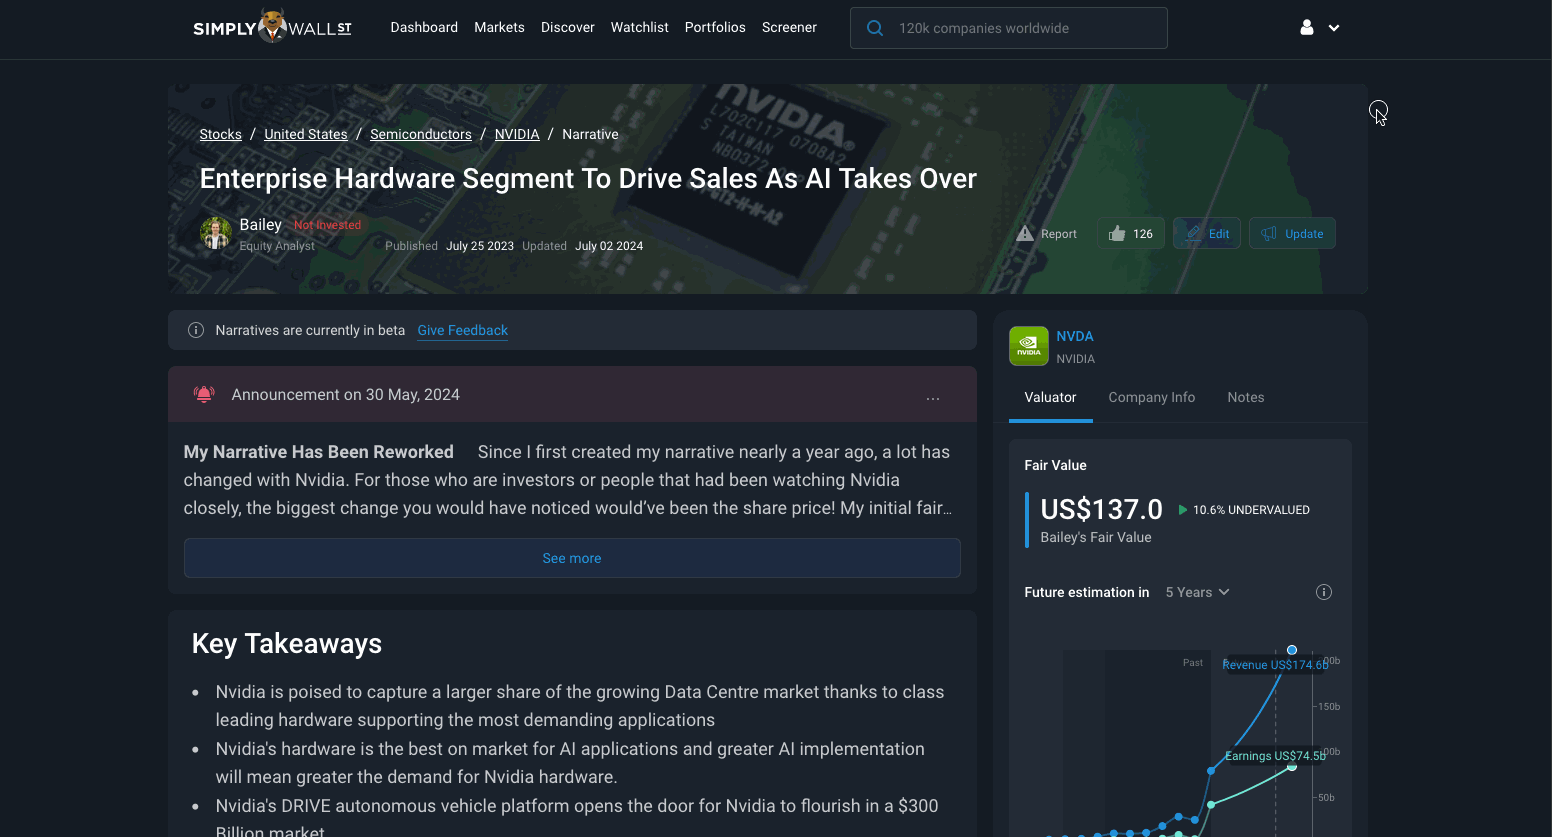Image resolution: width=1552 pixels, height=837 pixels.
Task: Open the Portfolios page
Action: tap(715, 28)
